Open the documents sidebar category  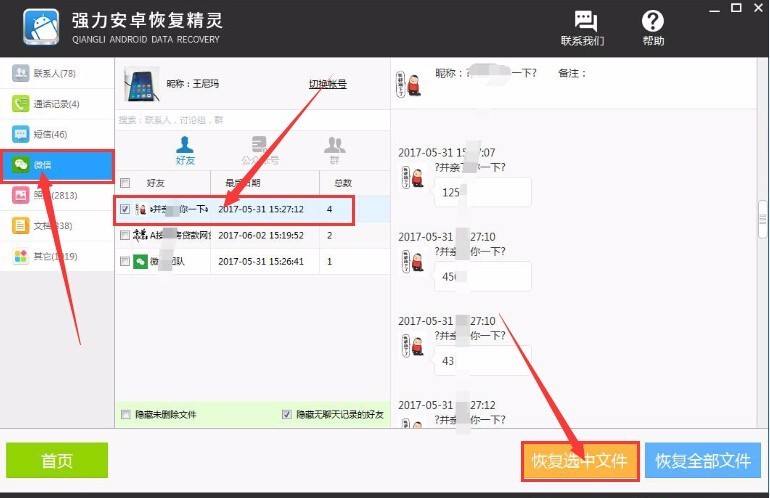(57, 226)
